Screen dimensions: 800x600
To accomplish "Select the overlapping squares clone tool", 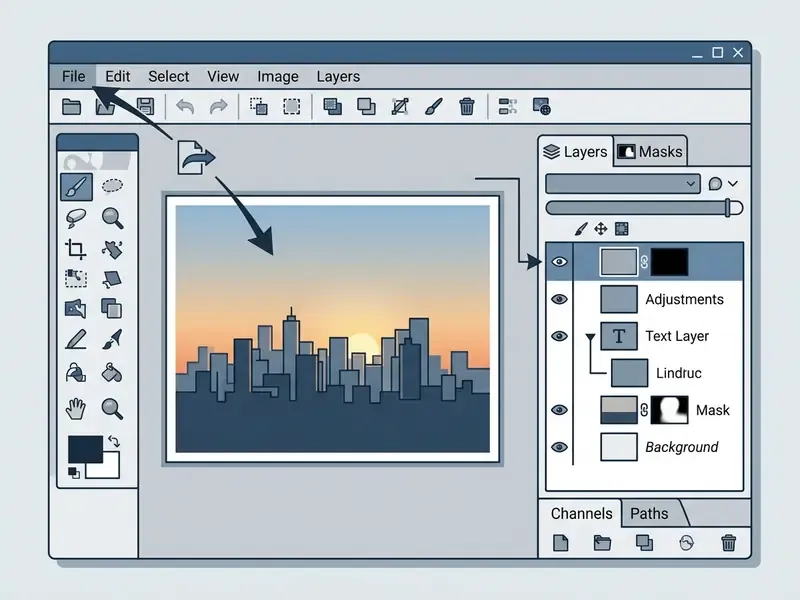I will pyautogui.click(x=111, y=308).
